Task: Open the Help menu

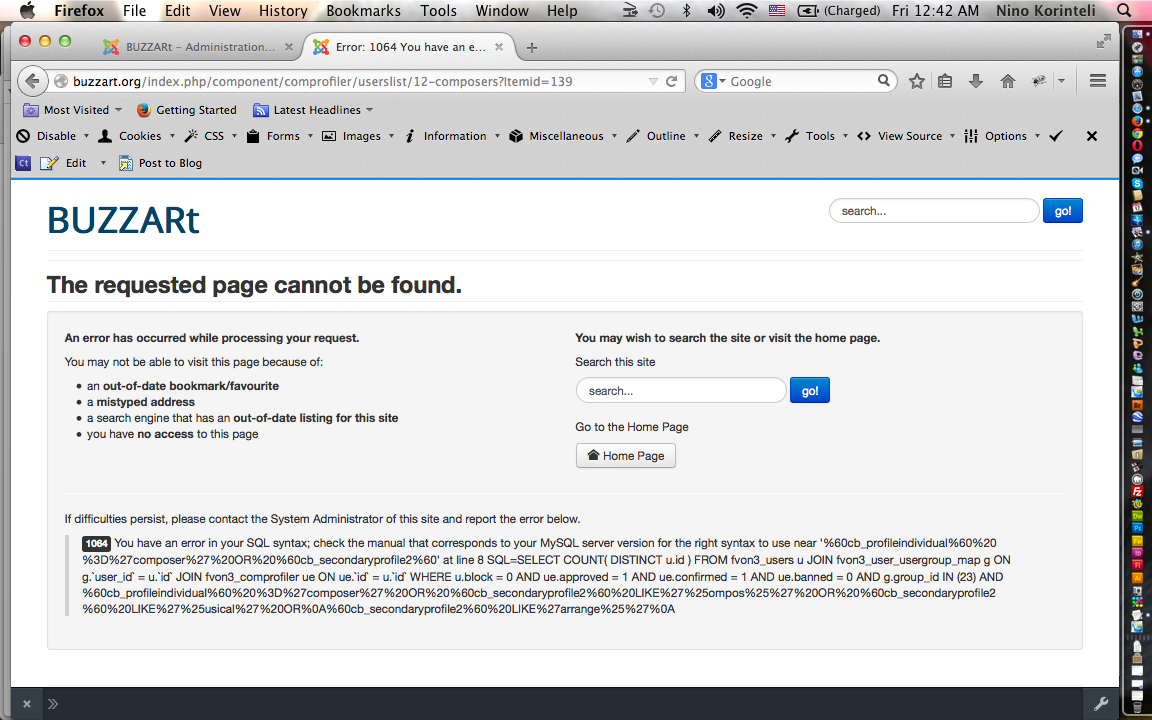Action: pos(562,10)
